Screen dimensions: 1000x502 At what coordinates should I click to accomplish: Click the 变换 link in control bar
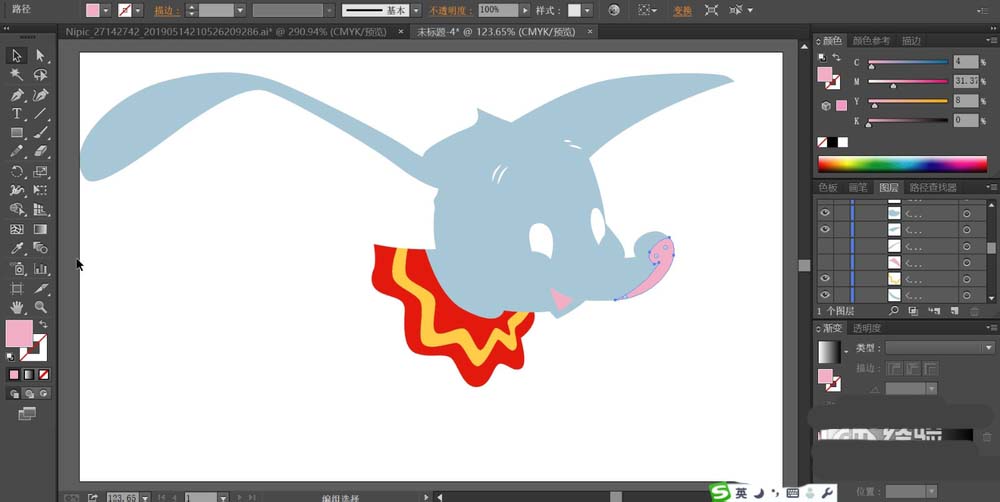tap(682, 10)
